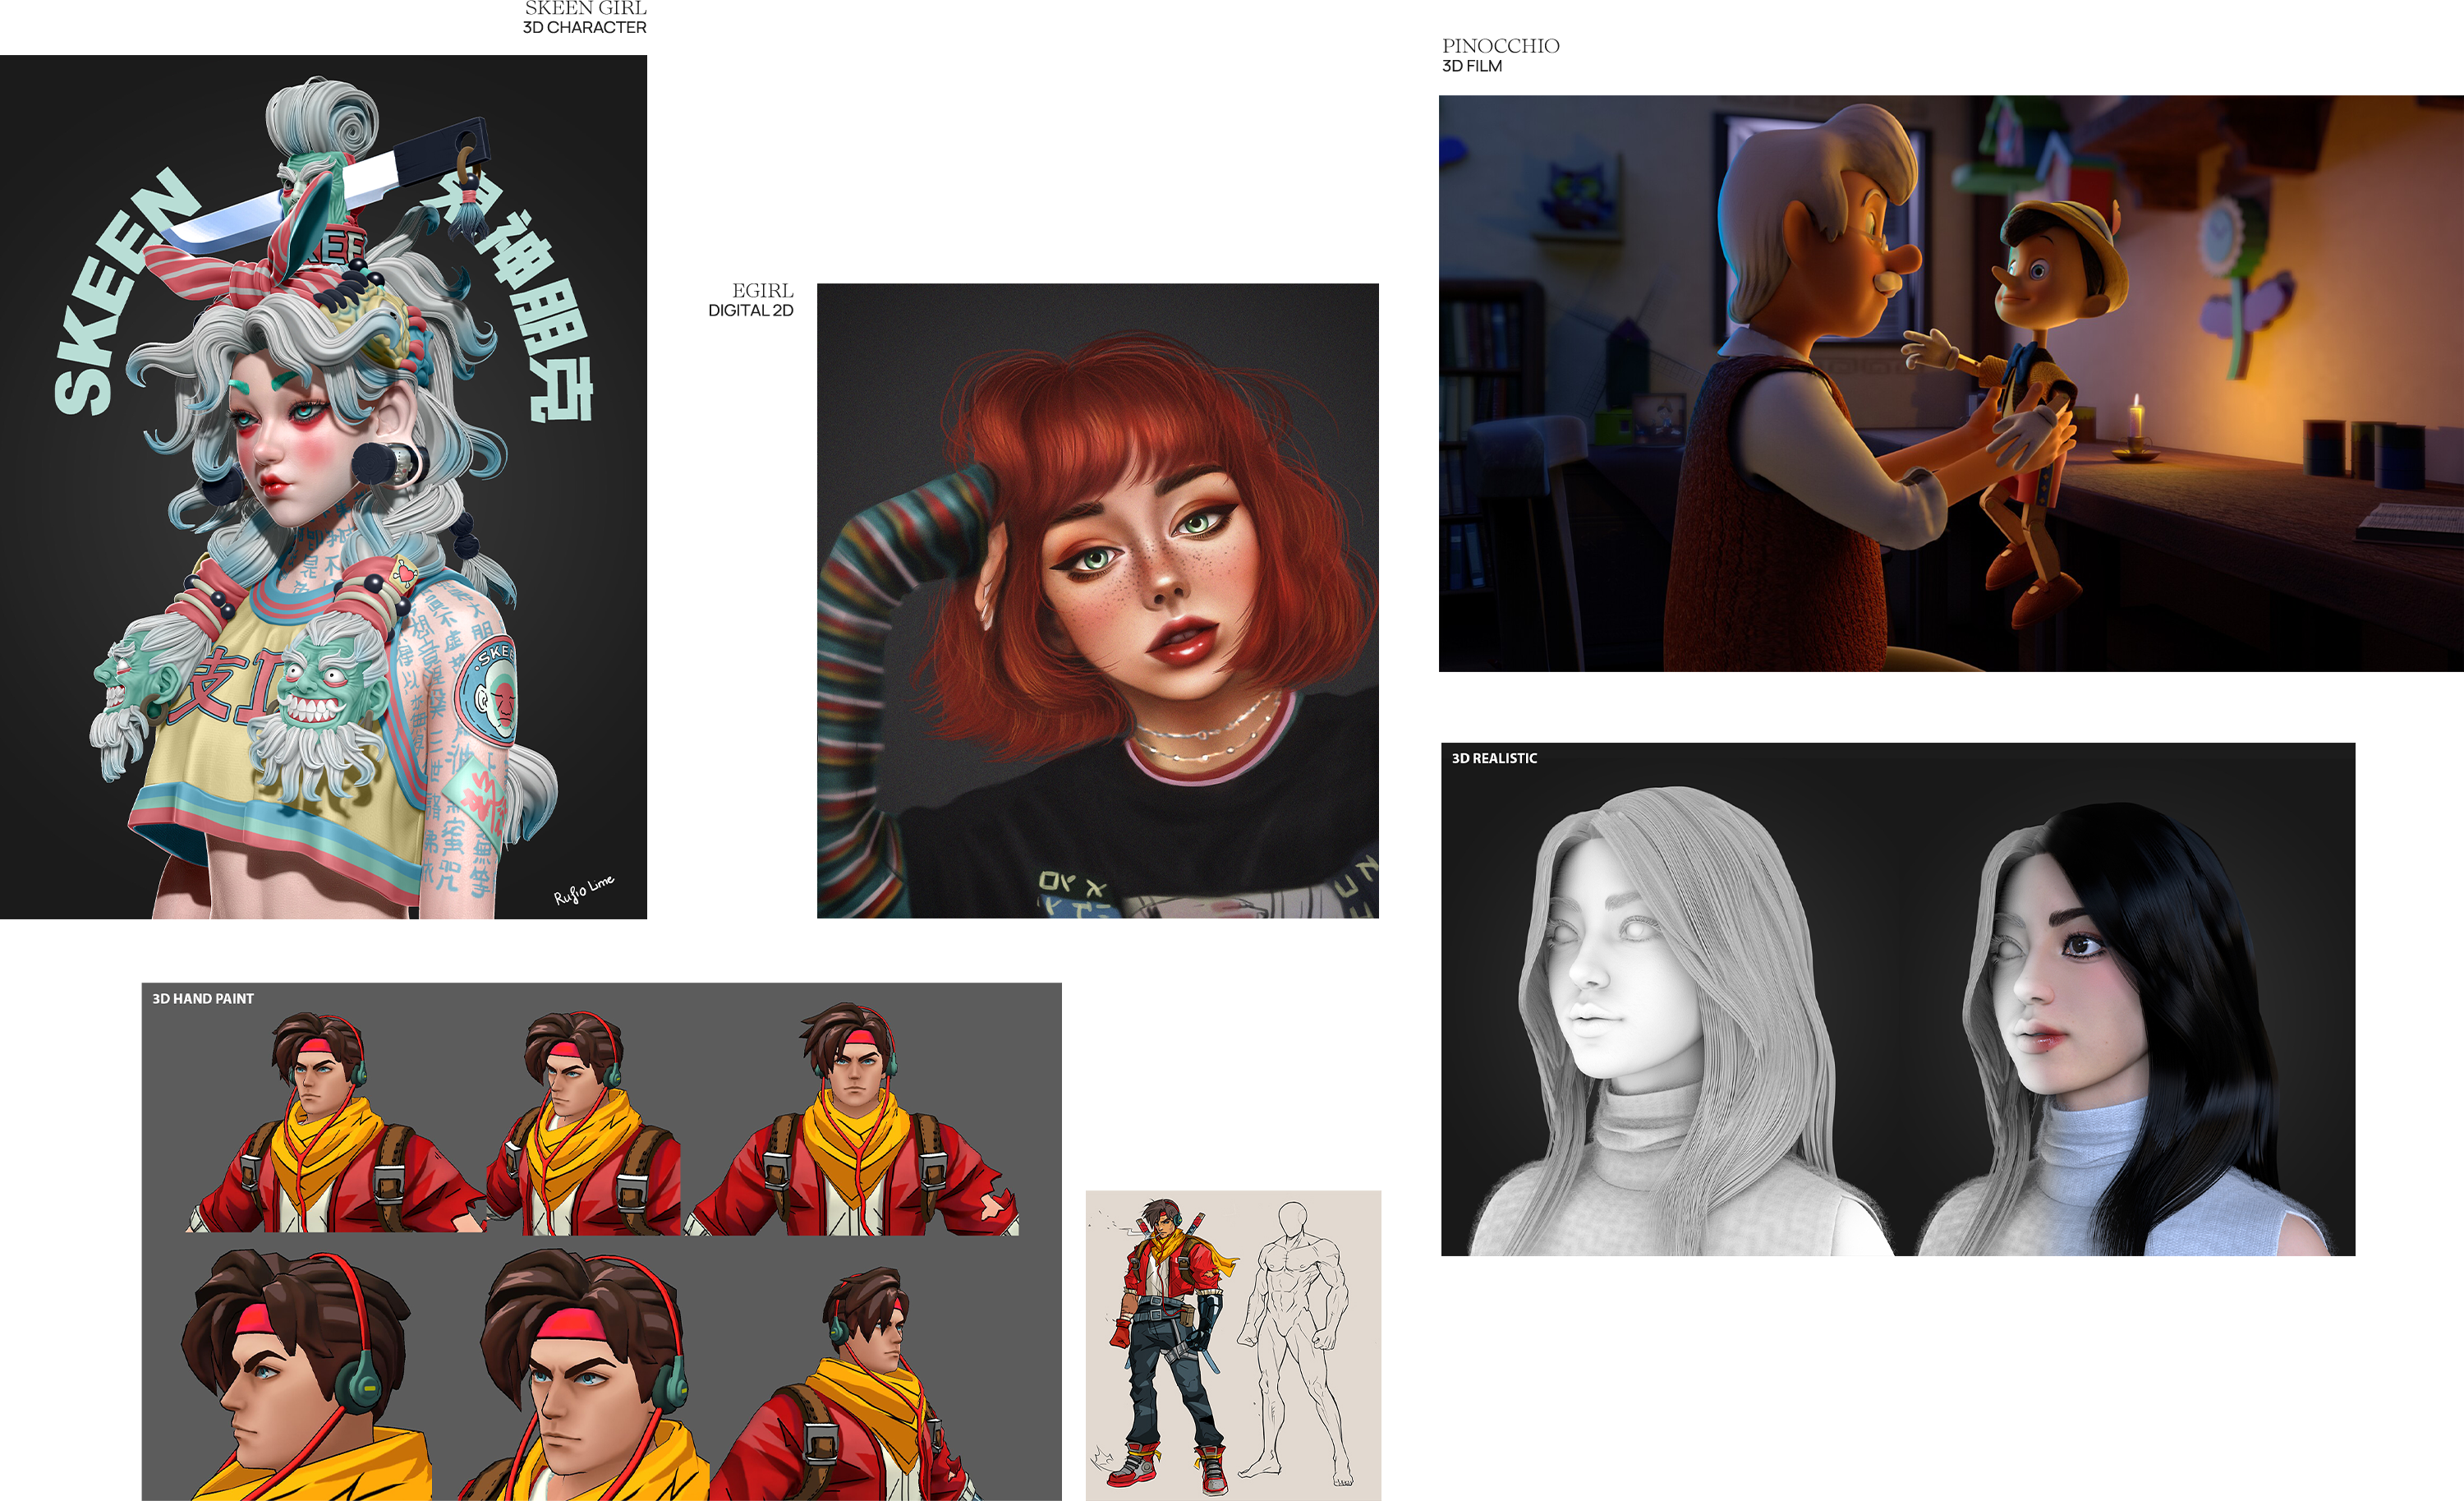The width and height of the screenshot is (2464, 1501).
Task: Click the artist signature on Skeen Girl artwork
Action: 584,890
